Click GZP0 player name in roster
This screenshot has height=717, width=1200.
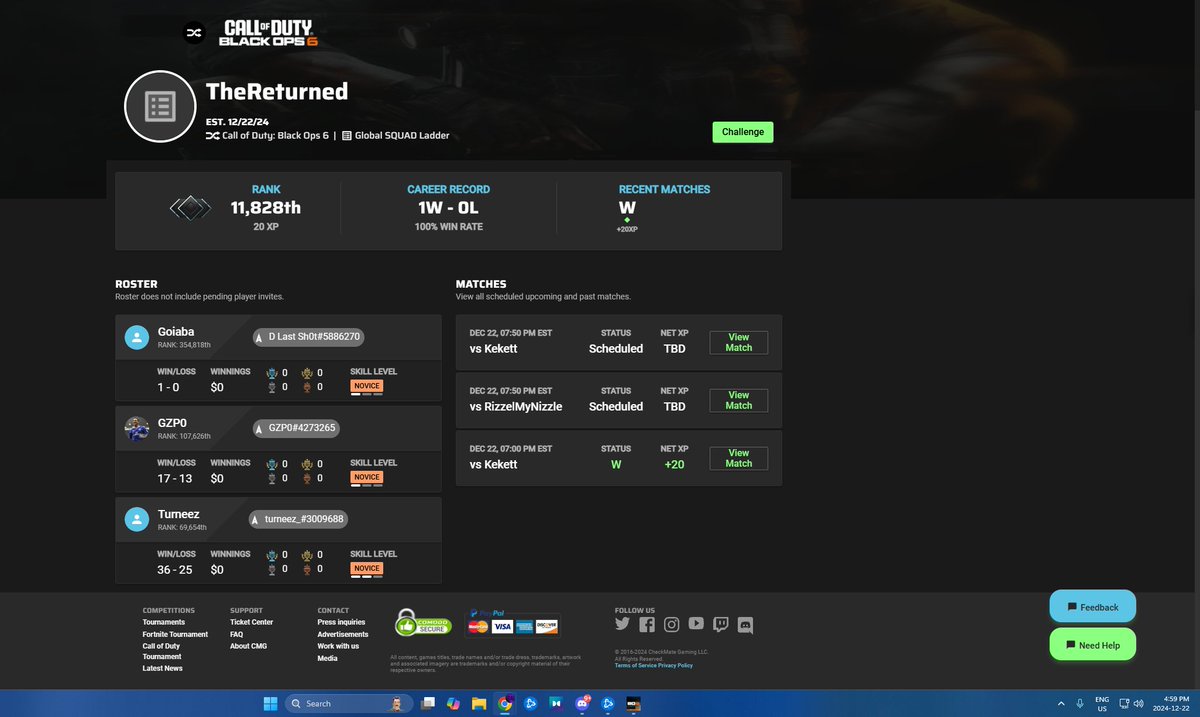point(172,422)
